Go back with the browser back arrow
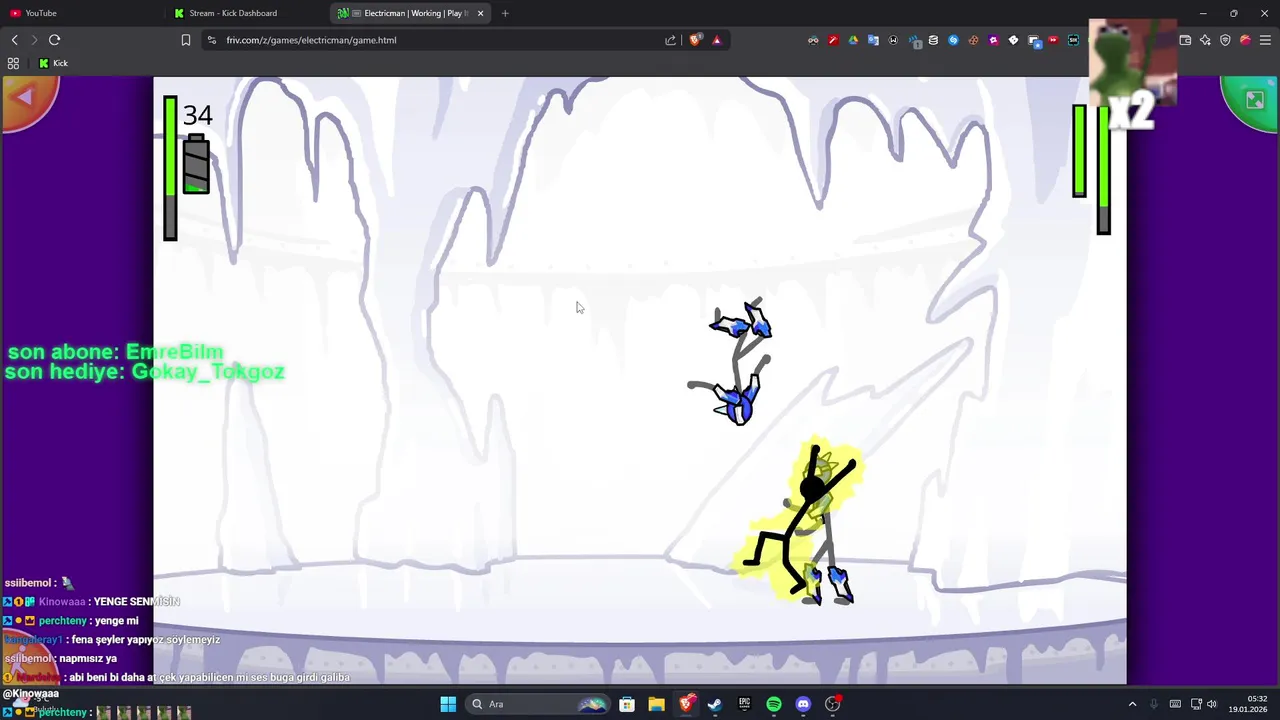This screenshot has height=720, width=1280. click(14, 40)
